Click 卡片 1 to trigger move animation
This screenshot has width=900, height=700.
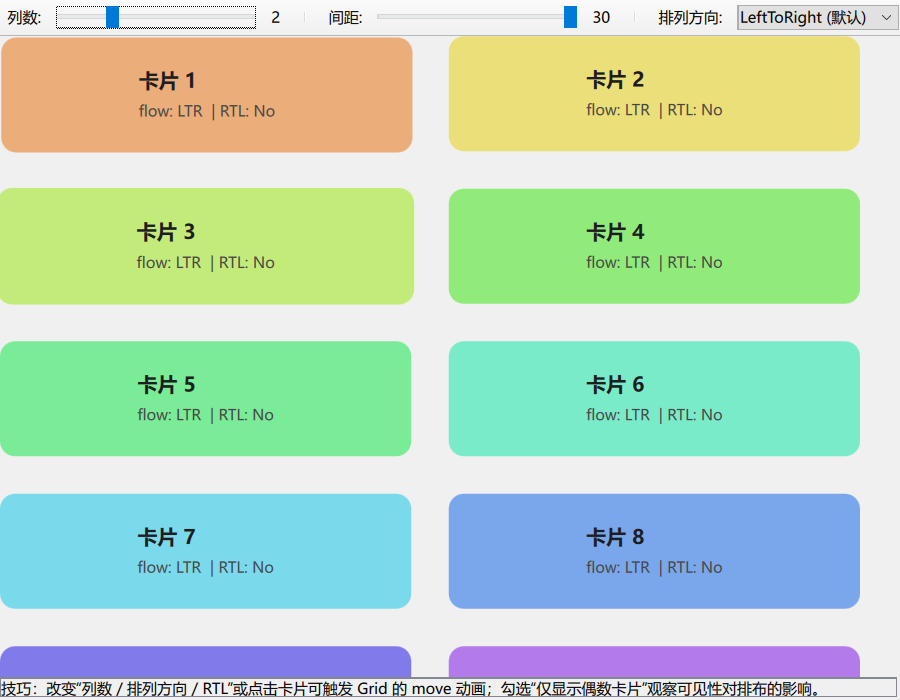pos(206,94)
